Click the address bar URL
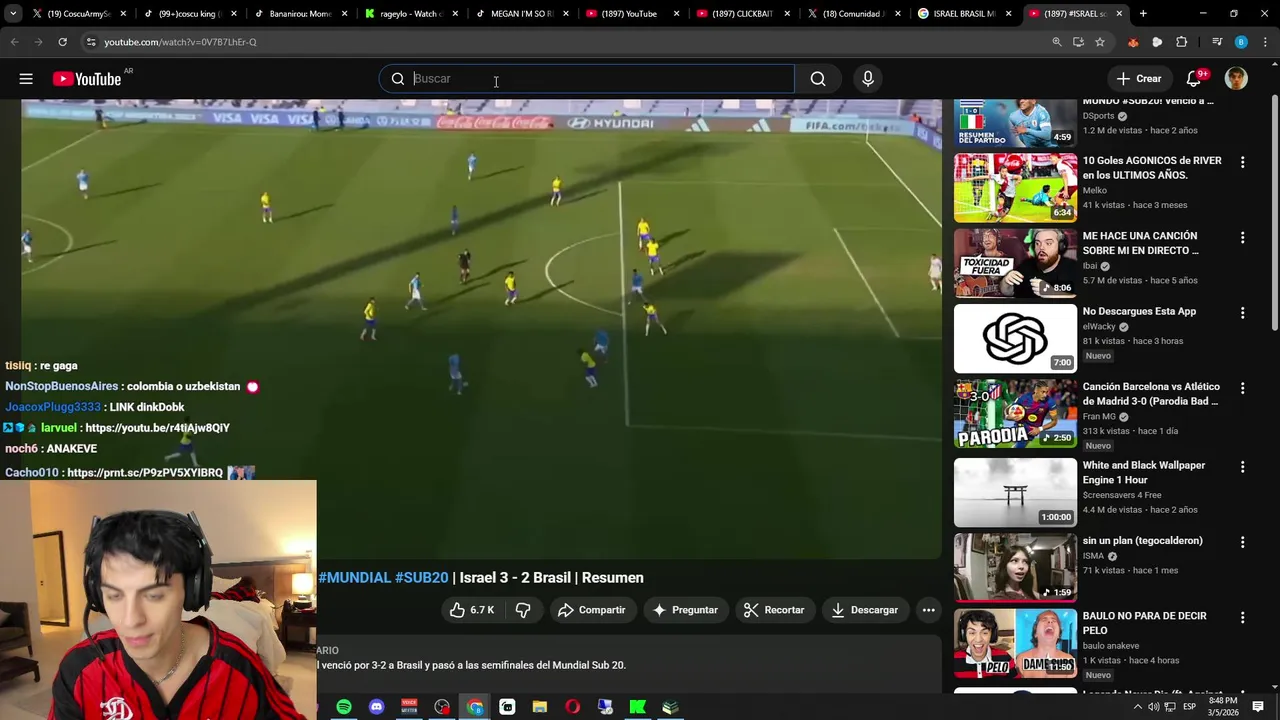1280x720 pixels. 180,42
